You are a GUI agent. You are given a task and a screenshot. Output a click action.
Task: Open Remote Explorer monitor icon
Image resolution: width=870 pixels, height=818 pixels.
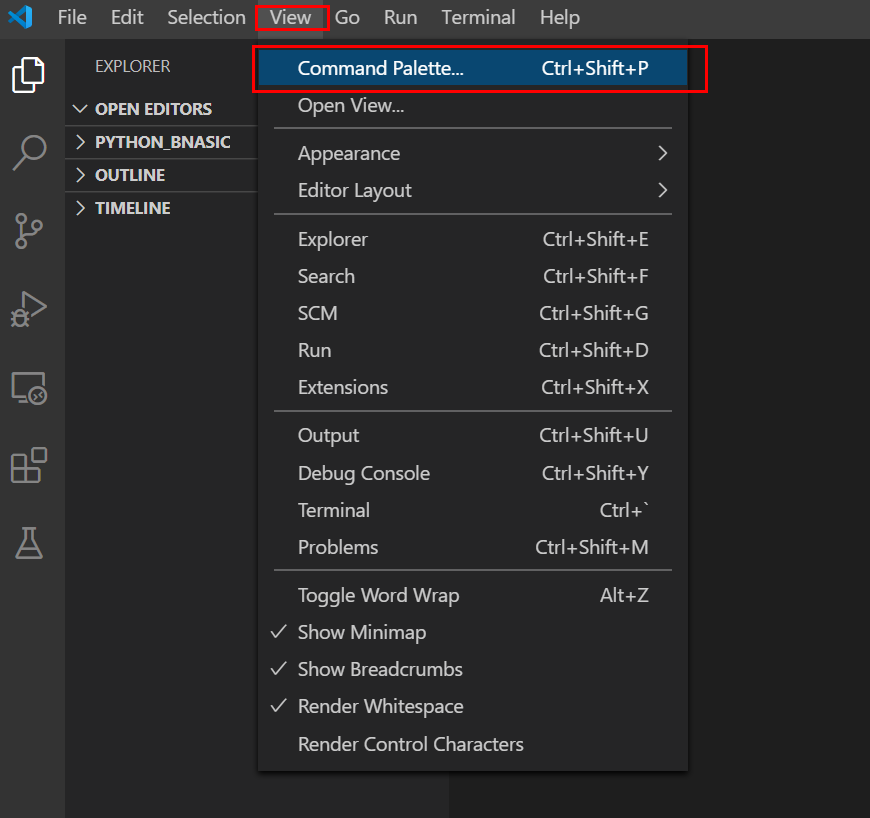[x=29, y=387]
